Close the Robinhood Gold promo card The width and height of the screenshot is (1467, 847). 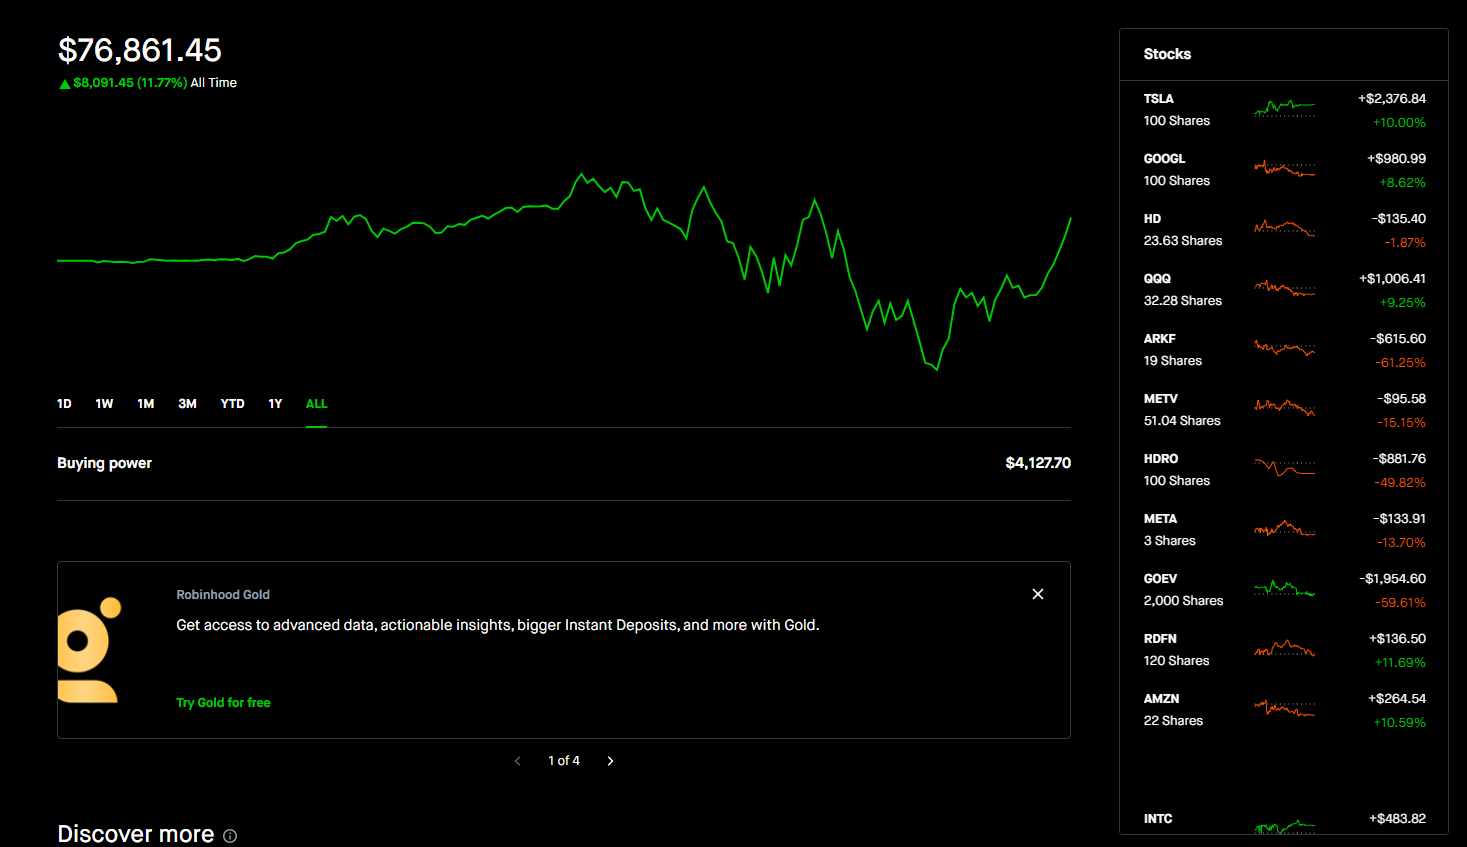1038,594
